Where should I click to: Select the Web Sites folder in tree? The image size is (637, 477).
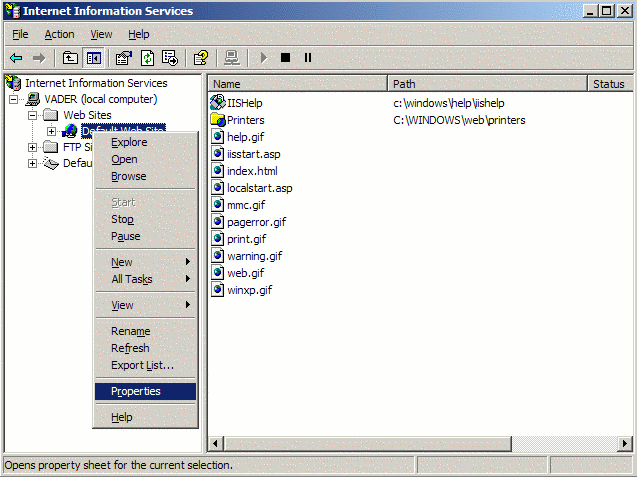(87, 115)
